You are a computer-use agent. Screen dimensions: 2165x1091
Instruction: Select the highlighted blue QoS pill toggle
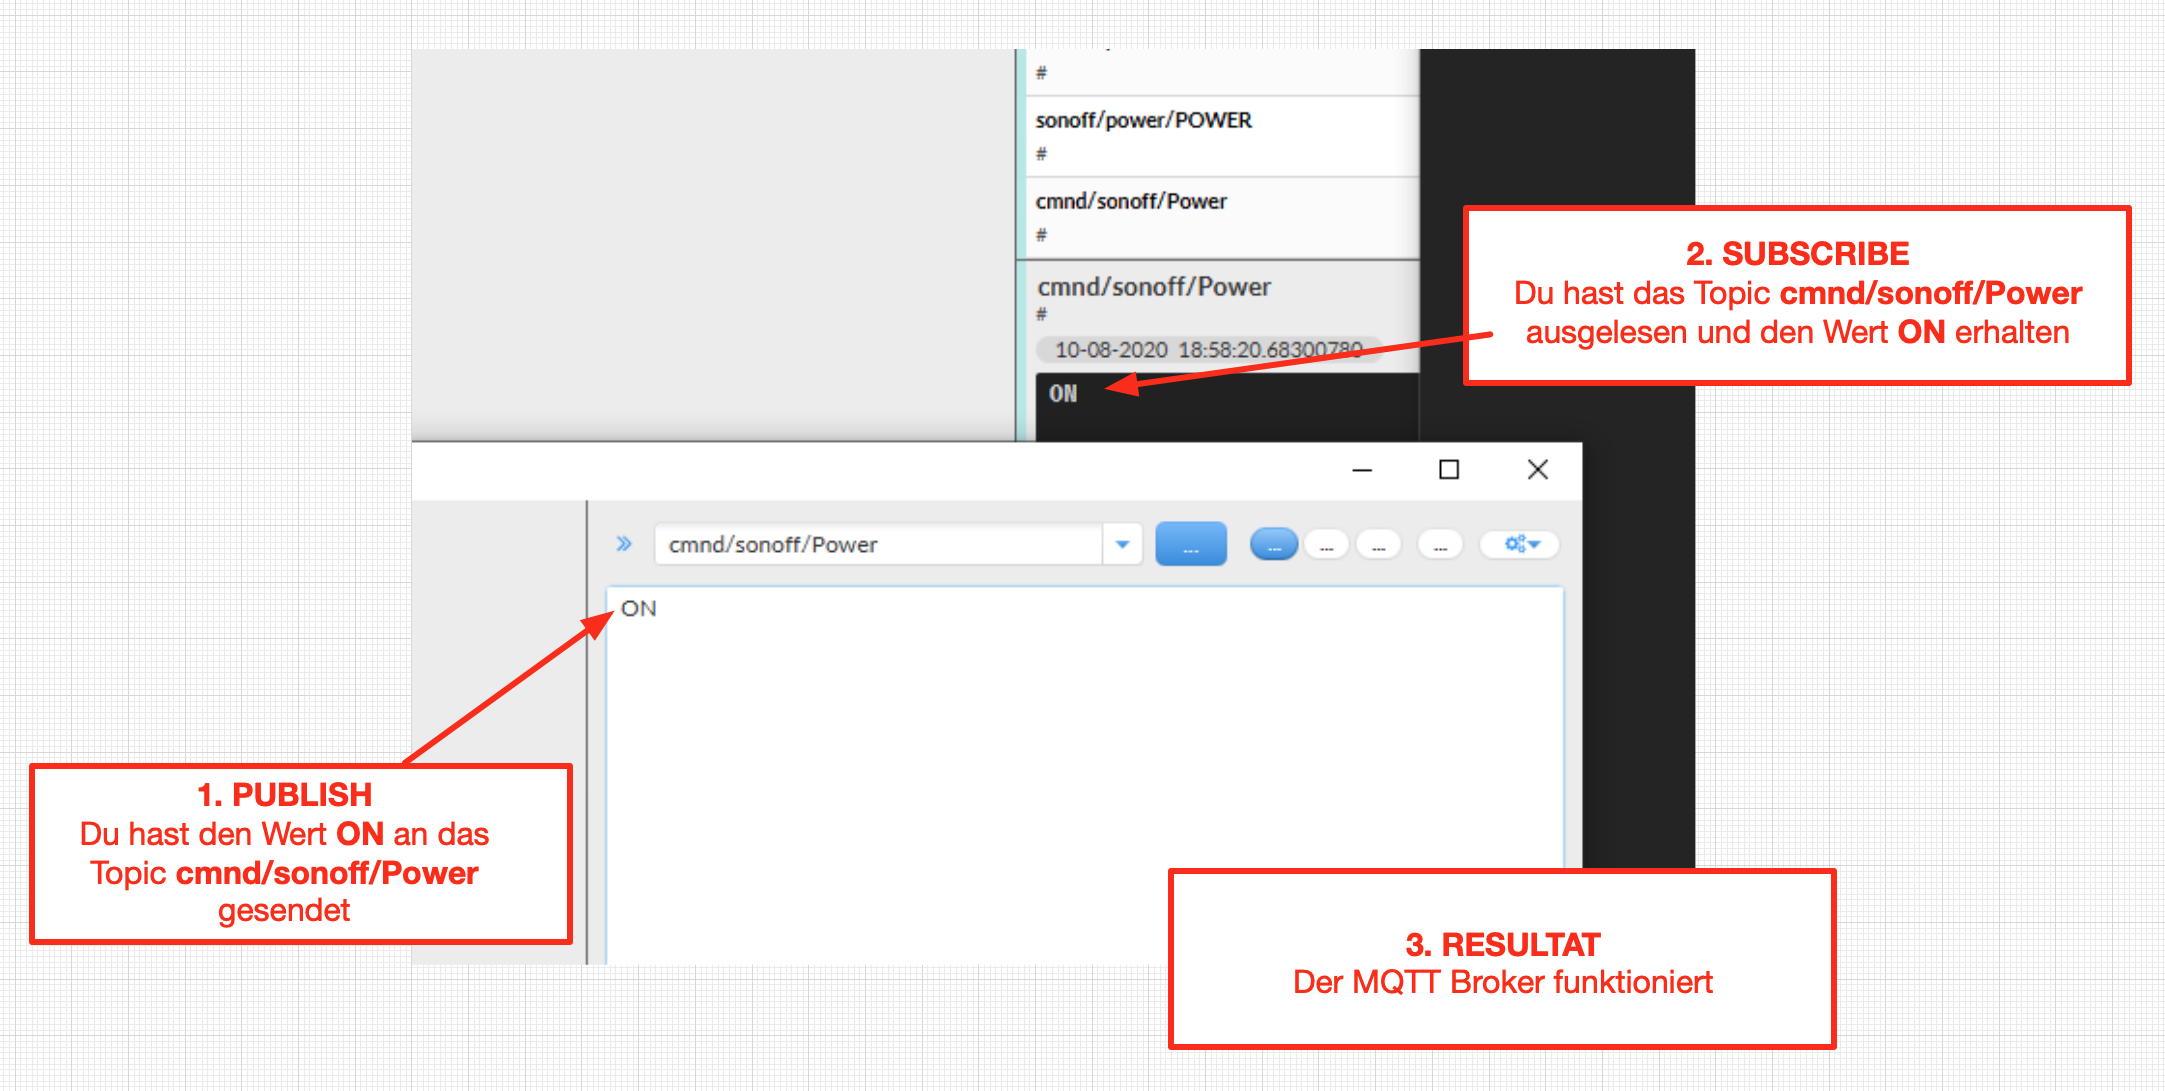pyautogui.click(x=1274, y=545)
